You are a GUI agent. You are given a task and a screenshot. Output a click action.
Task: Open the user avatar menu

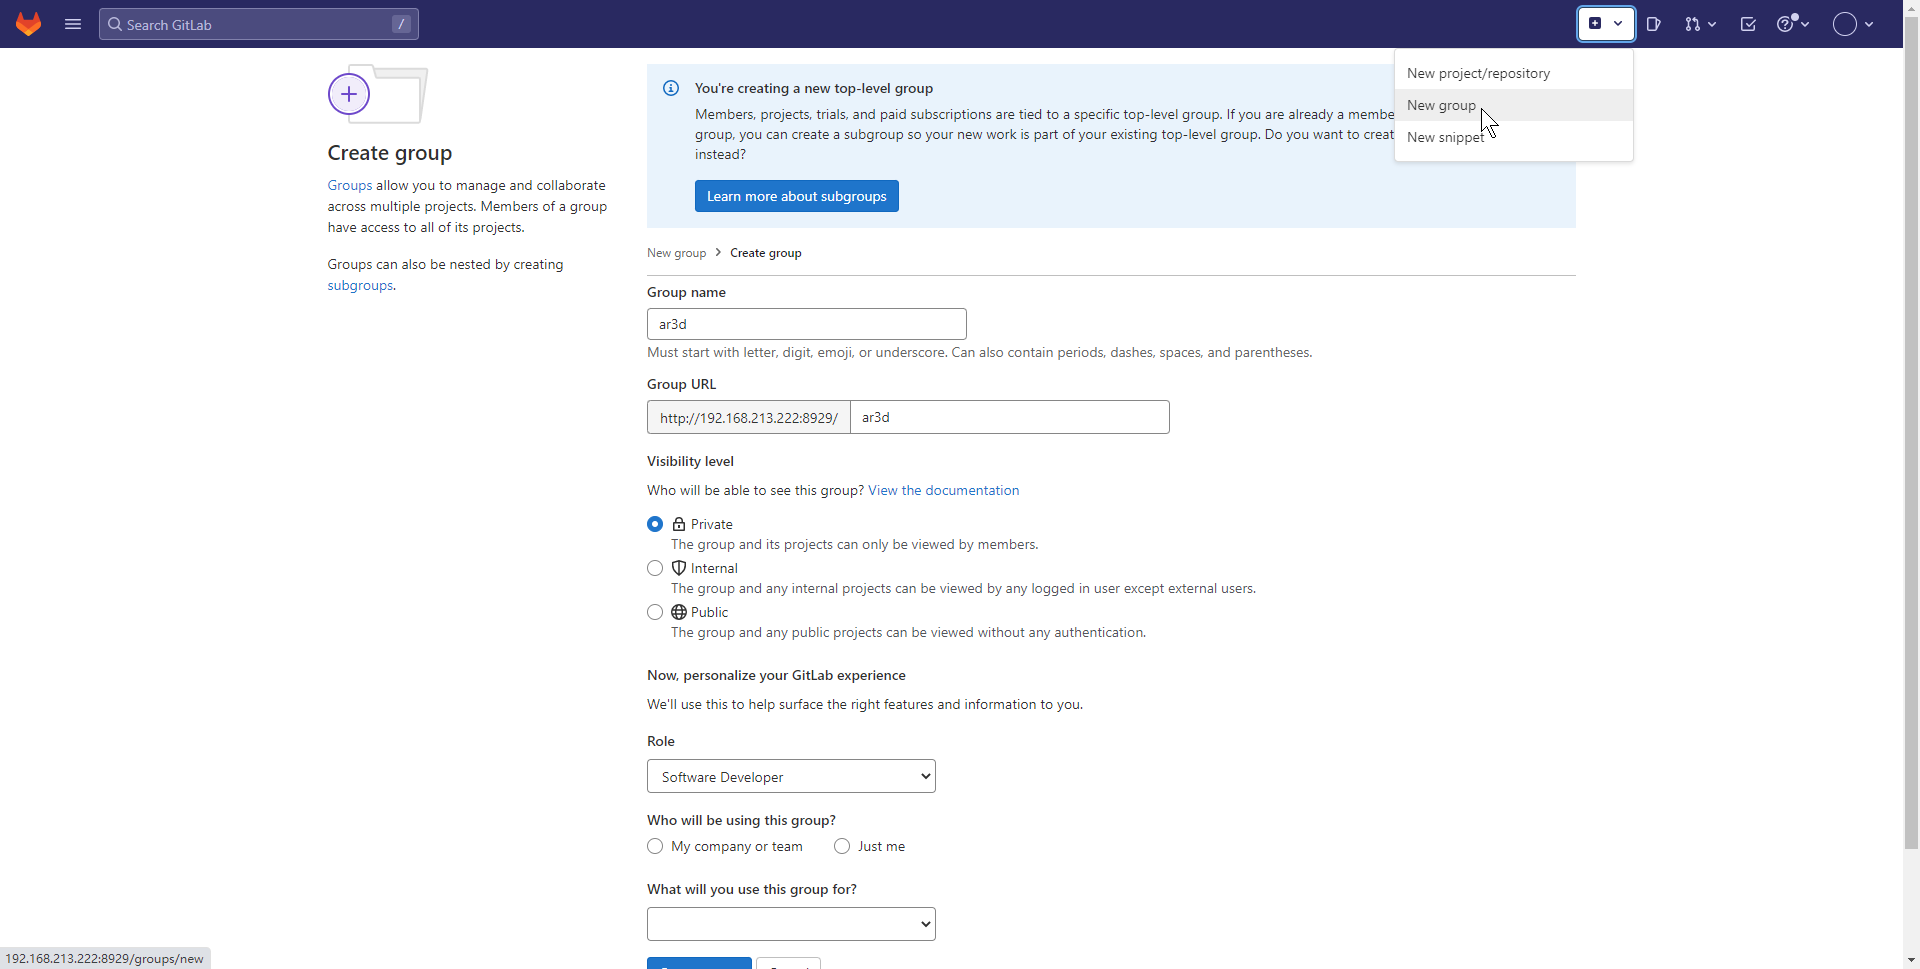1852,24
